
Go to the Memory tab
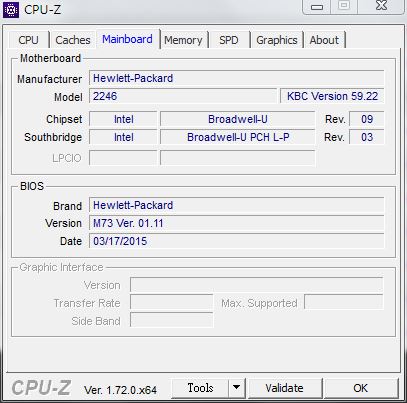183,40
